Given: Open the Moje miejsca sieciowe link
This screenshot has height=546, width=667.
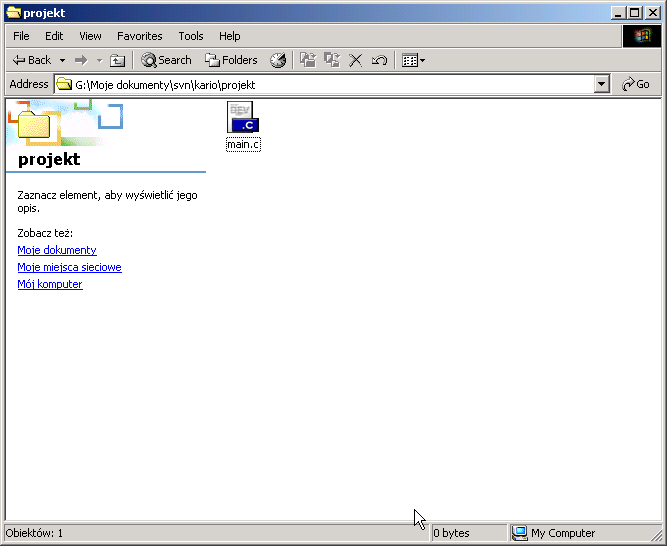Looking at the screenshot, I should [69, 267].
